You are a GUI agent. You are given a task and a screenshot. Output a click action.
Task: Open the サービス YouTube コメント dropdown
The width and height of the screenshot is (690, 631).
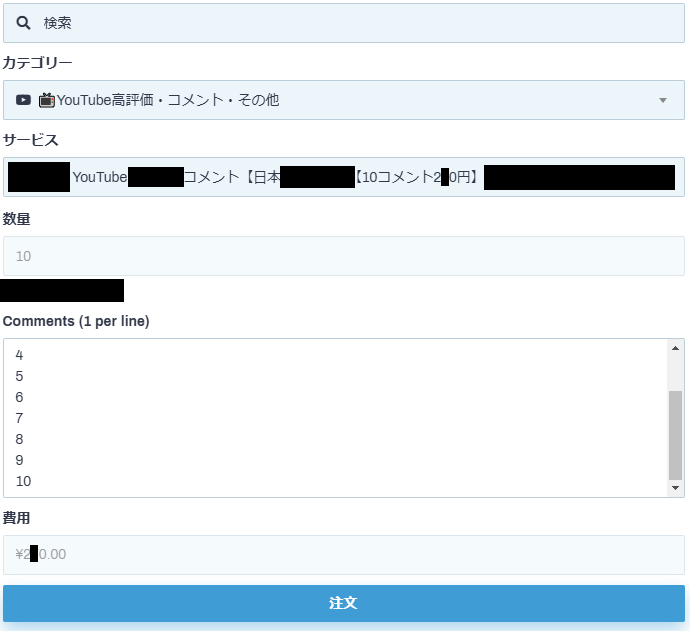point(344,177)
